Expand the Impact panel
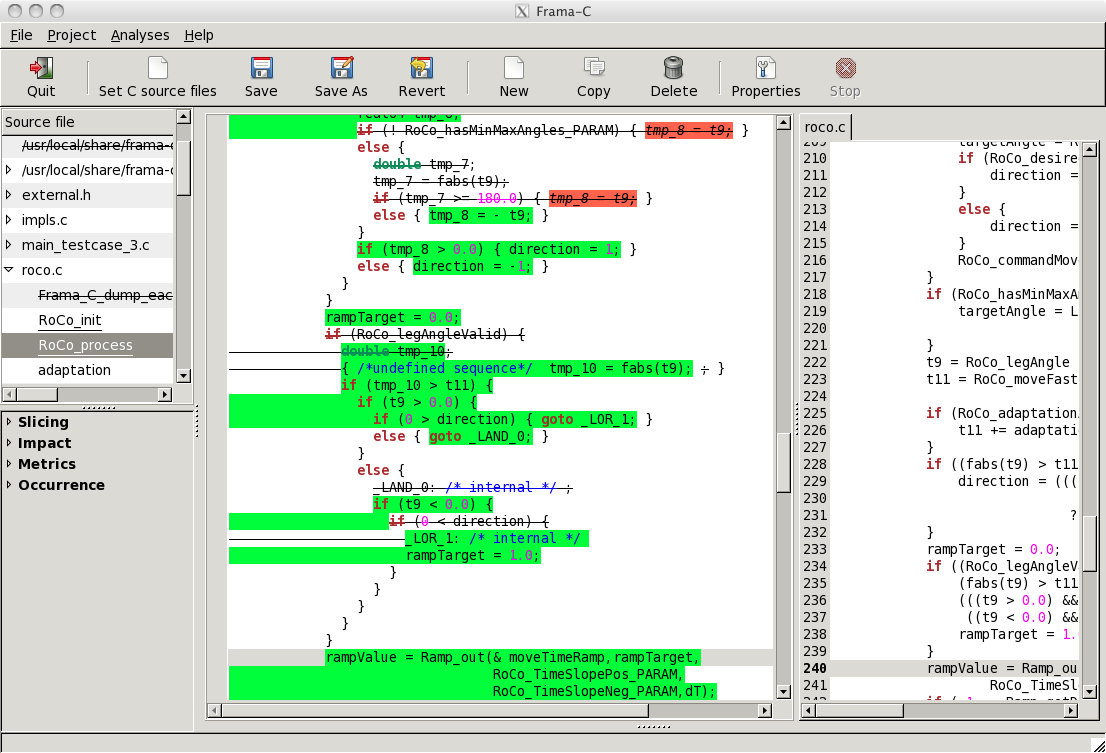Viewport: 1106px width, 753px height. tap(8, 443)
